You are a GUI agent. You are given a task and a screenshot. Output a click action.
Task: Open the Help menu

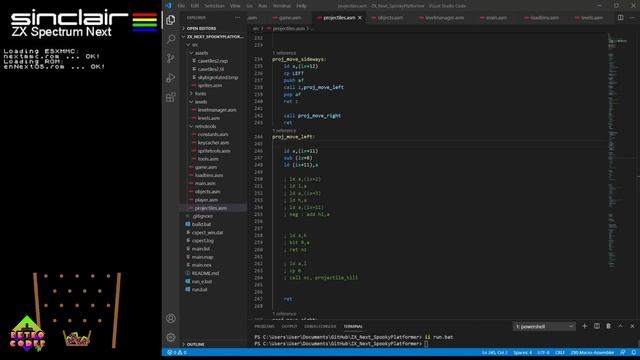(x=301, y=6)
